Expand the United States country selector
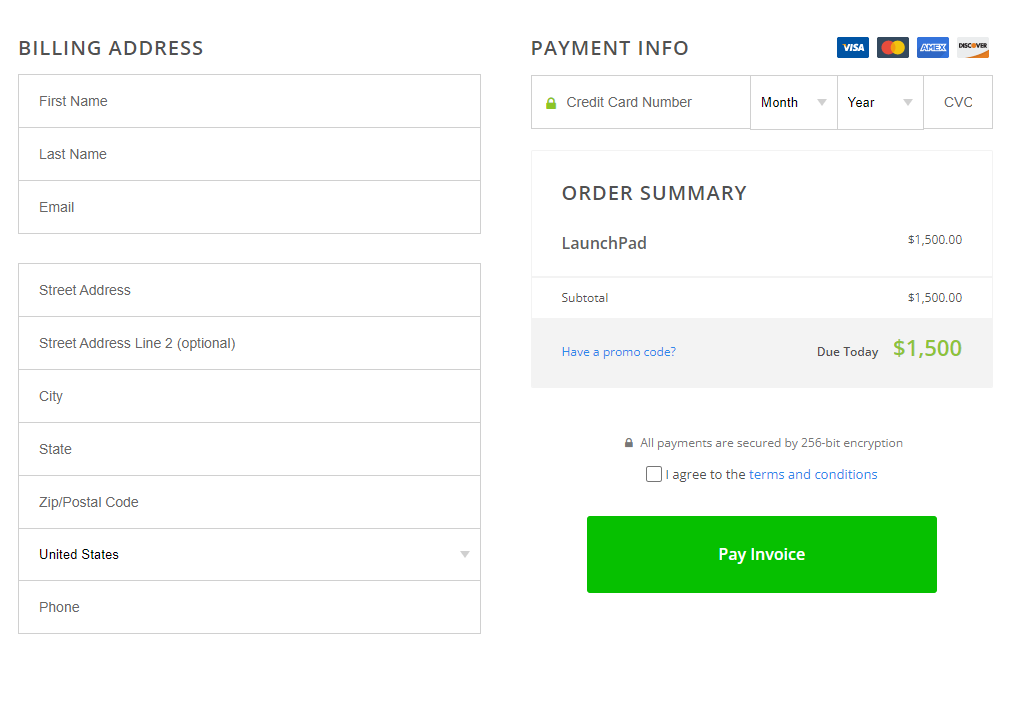This screenshot has width=1027, height=725. coord(249,554)
